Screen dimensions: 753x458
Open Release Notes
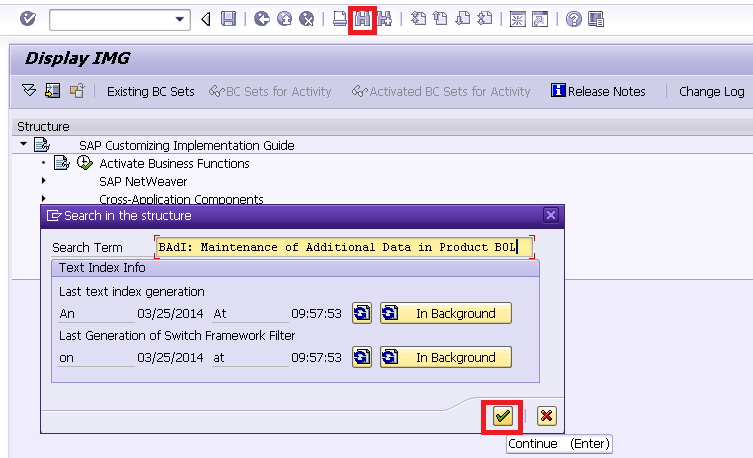(598, 91)
